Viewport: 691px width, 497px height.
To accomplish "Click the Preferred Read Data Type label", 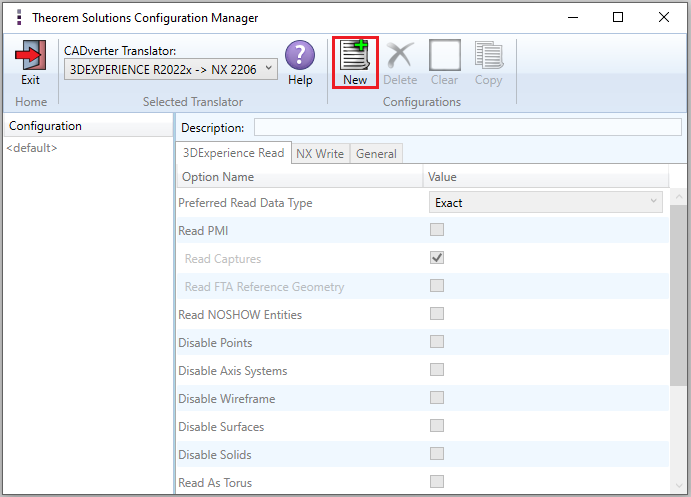I will click(245, 203).
